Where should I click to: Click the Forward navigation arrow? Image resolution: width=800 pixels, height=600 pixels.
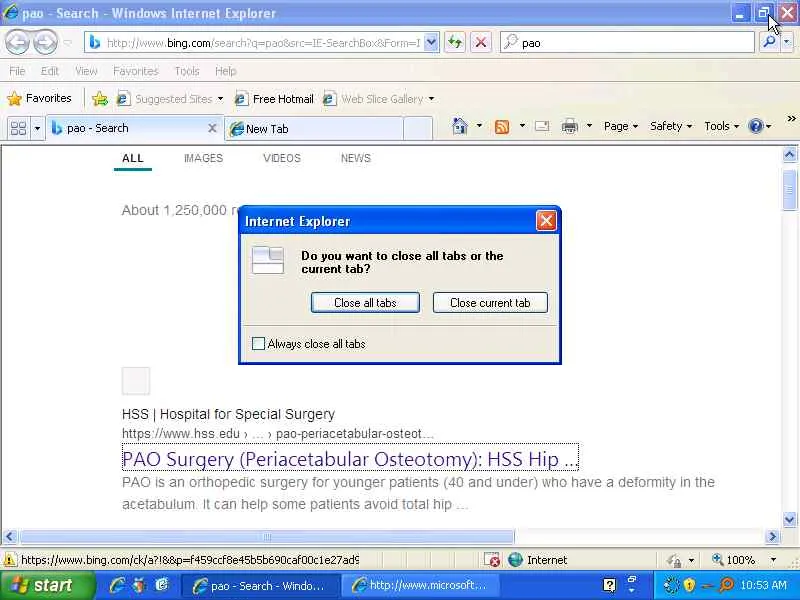point(46,43)
